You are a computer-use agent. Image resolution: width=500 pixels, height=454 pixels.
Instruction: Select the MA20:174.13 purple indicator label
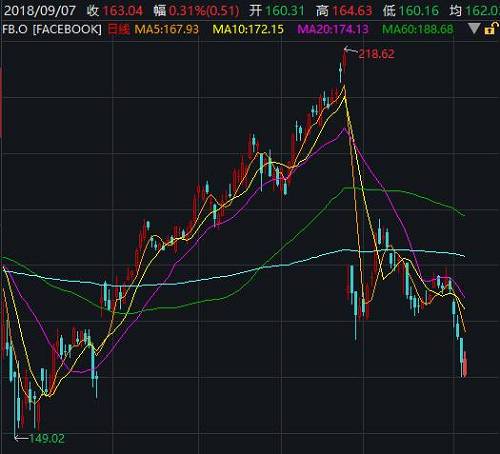click(x=333, y=29)
